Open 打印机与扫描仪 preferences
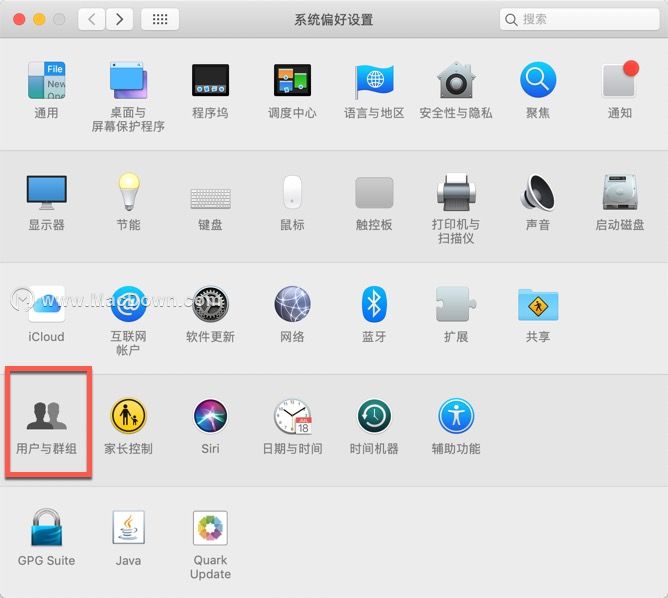 click(456, 193)
